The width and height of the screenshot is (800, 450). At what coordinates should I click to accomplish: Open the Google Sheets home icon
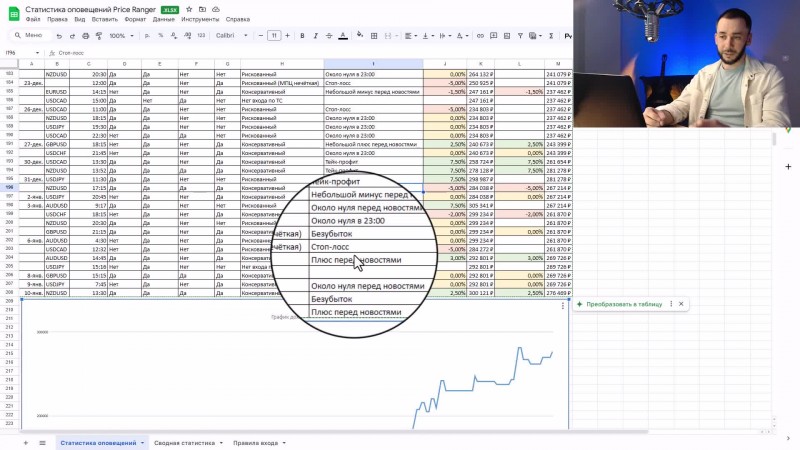tap(14, 14)
